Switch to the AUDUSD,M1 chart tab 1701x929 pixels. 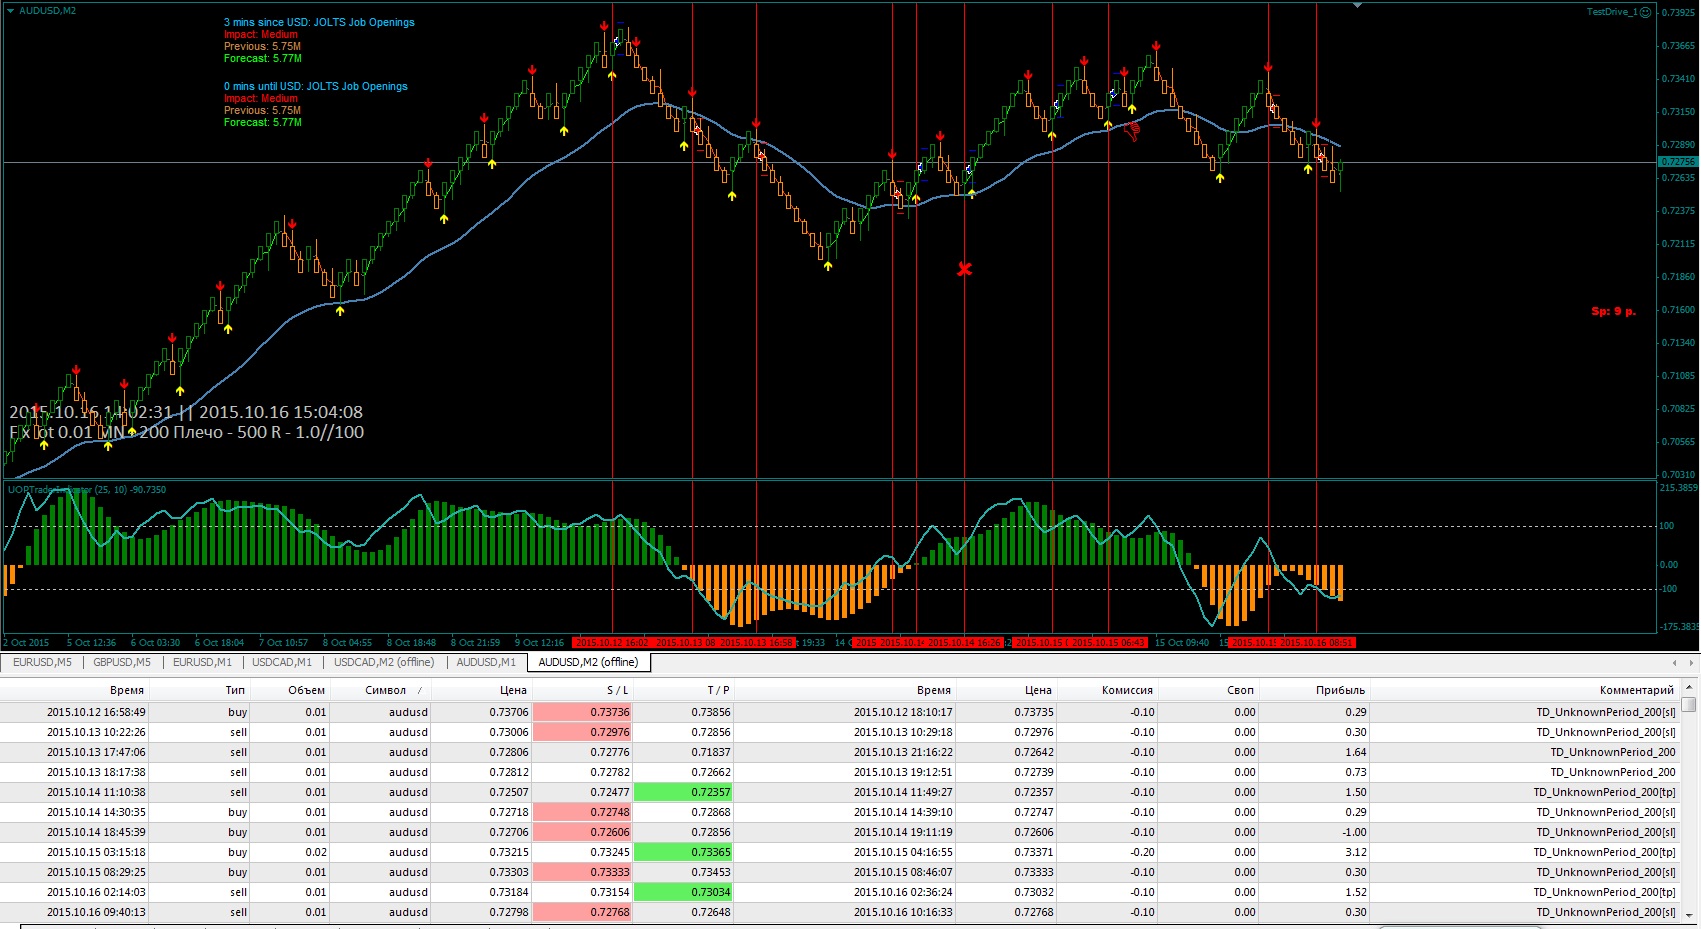pyautogui.click(x=486, y=662)
